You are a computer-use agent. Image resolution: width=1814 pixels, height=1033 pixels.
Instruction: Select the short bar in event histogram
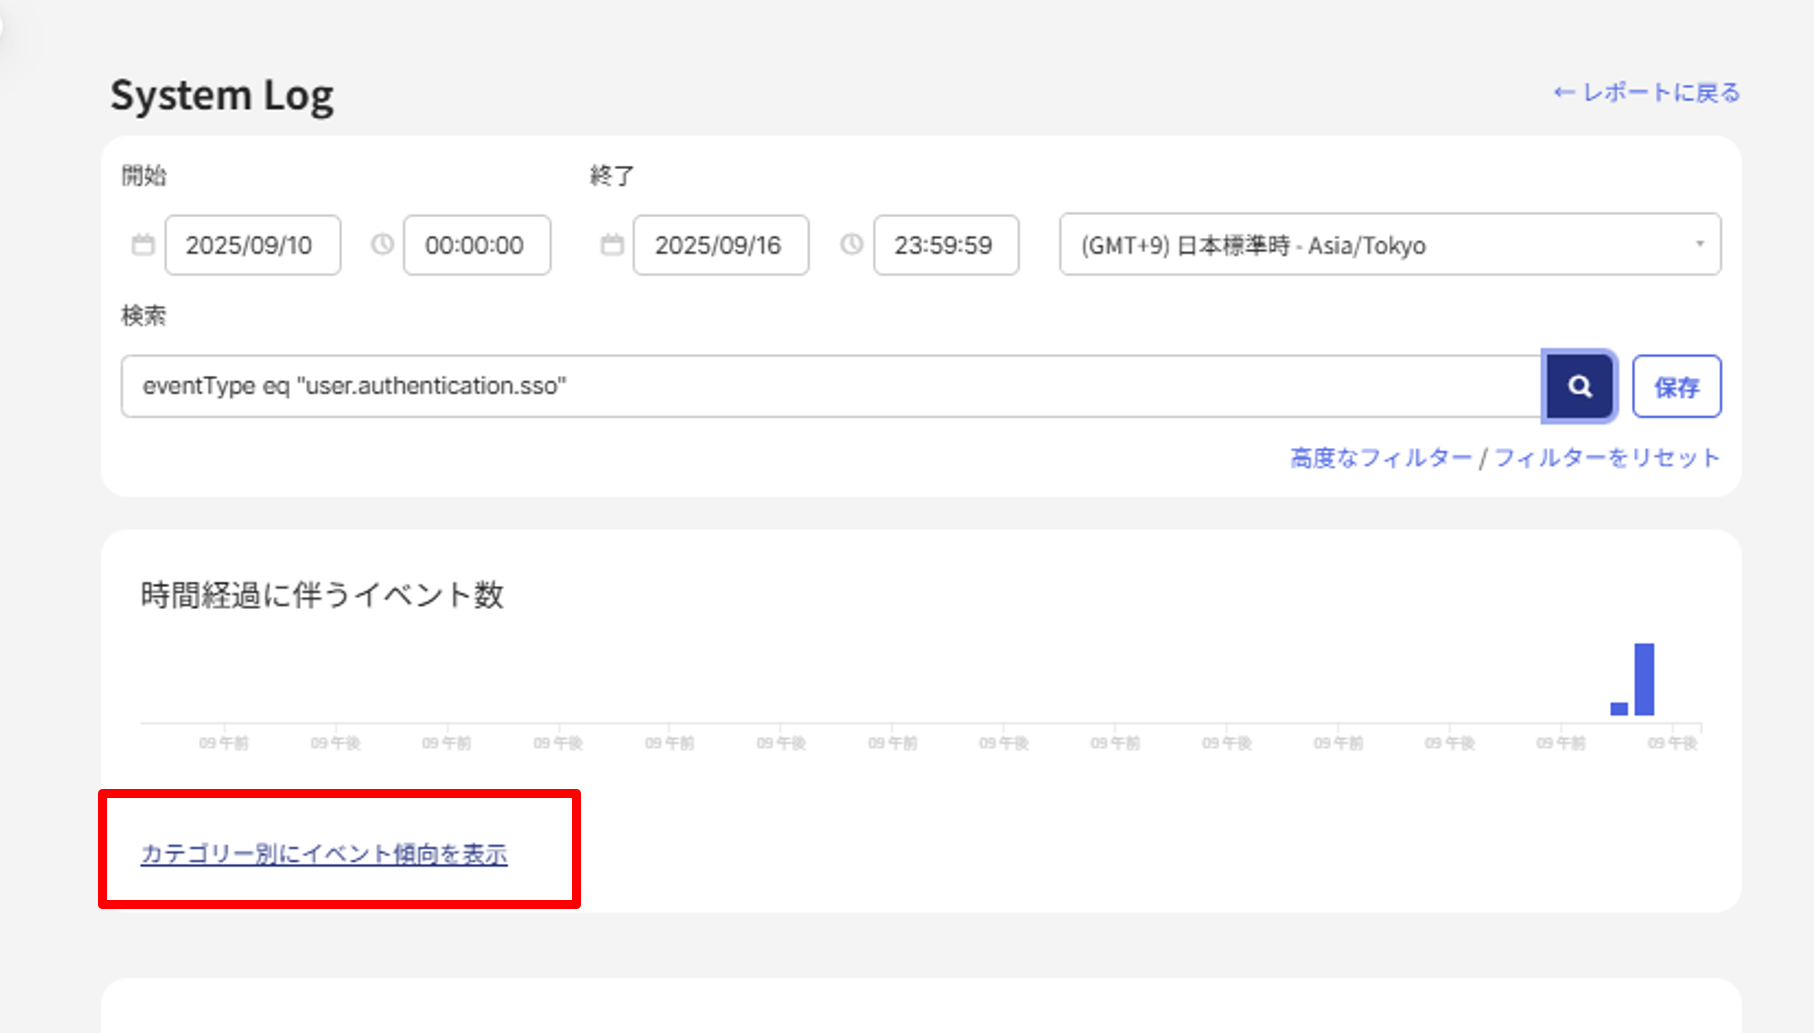1619,709
